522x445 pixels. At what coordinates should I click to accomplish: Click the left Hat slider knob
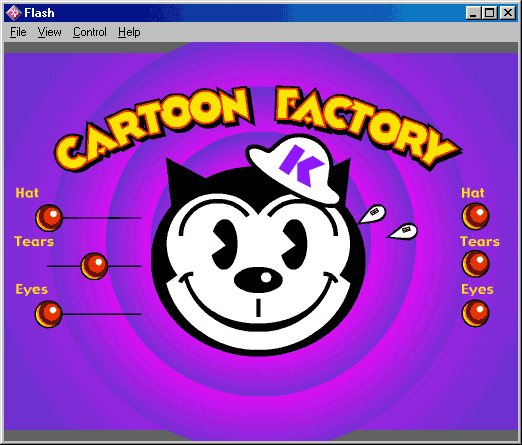pyautogui.click(x=49, y=218)
